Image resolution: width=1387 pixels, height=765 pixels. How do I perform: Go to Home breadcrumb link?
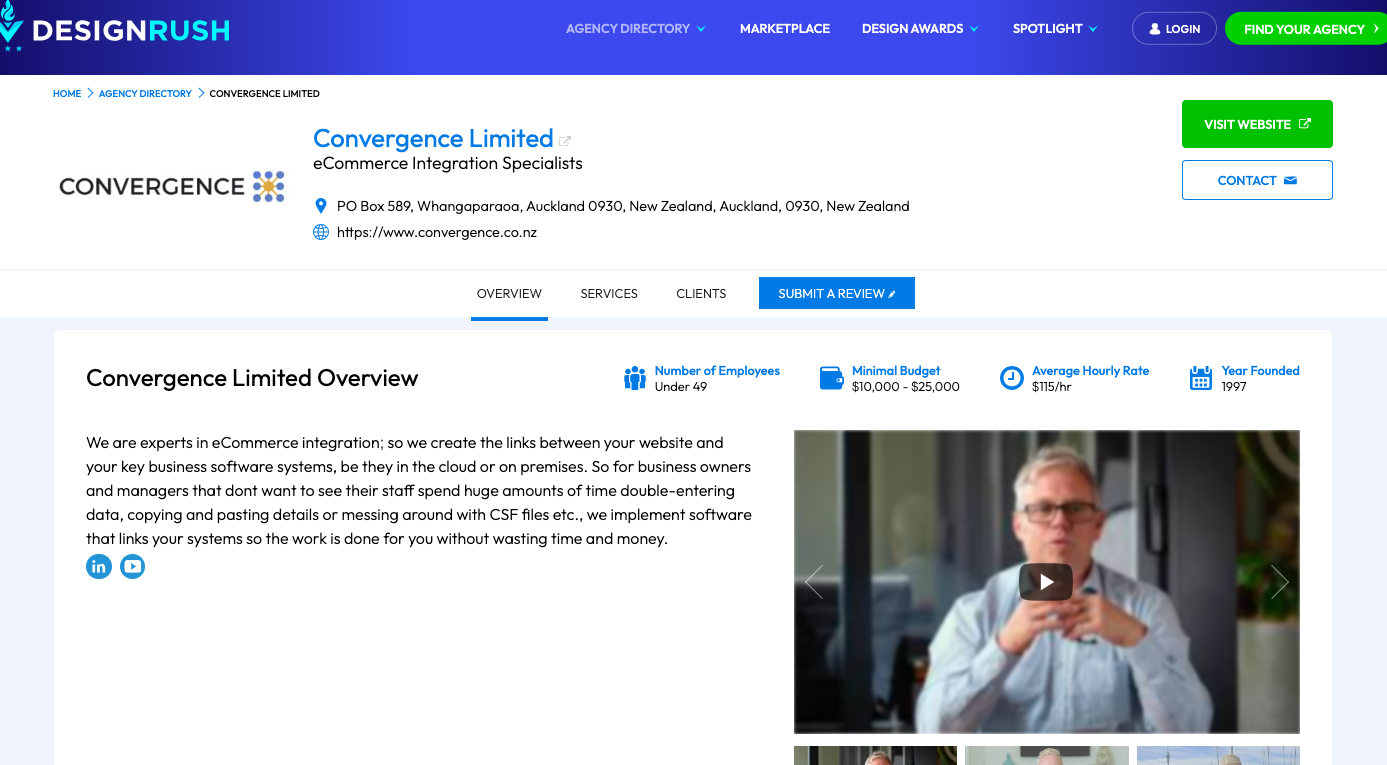point(67,93)
